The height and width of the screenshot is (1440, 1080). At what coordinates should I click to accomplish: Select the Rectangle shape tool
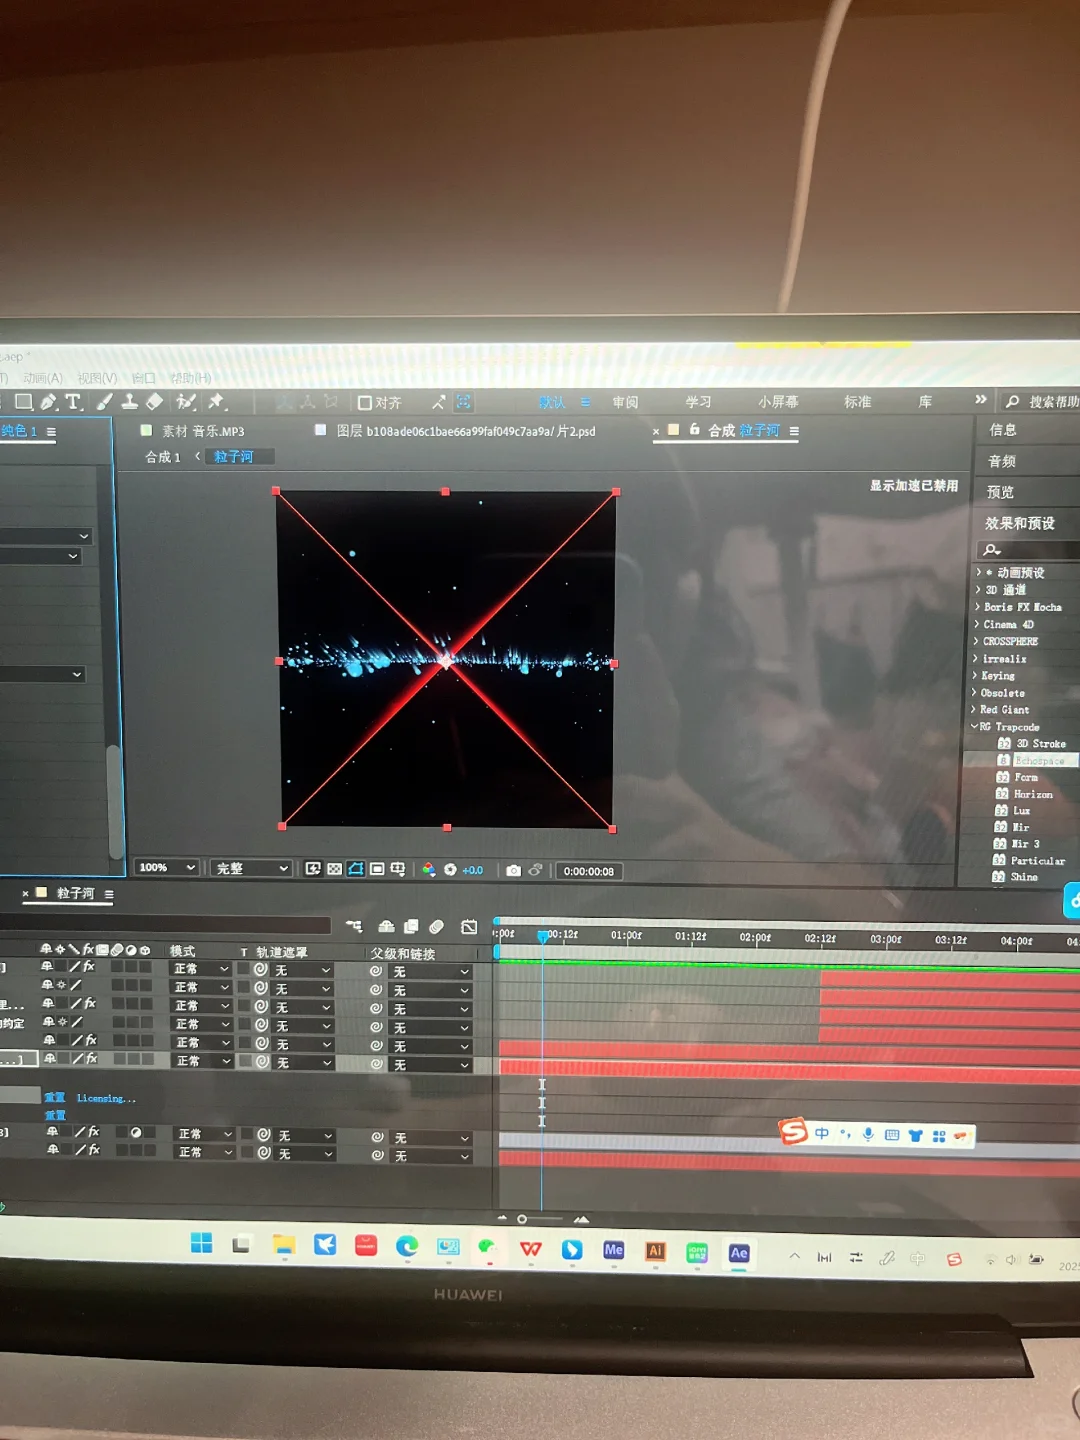point(24,402)
